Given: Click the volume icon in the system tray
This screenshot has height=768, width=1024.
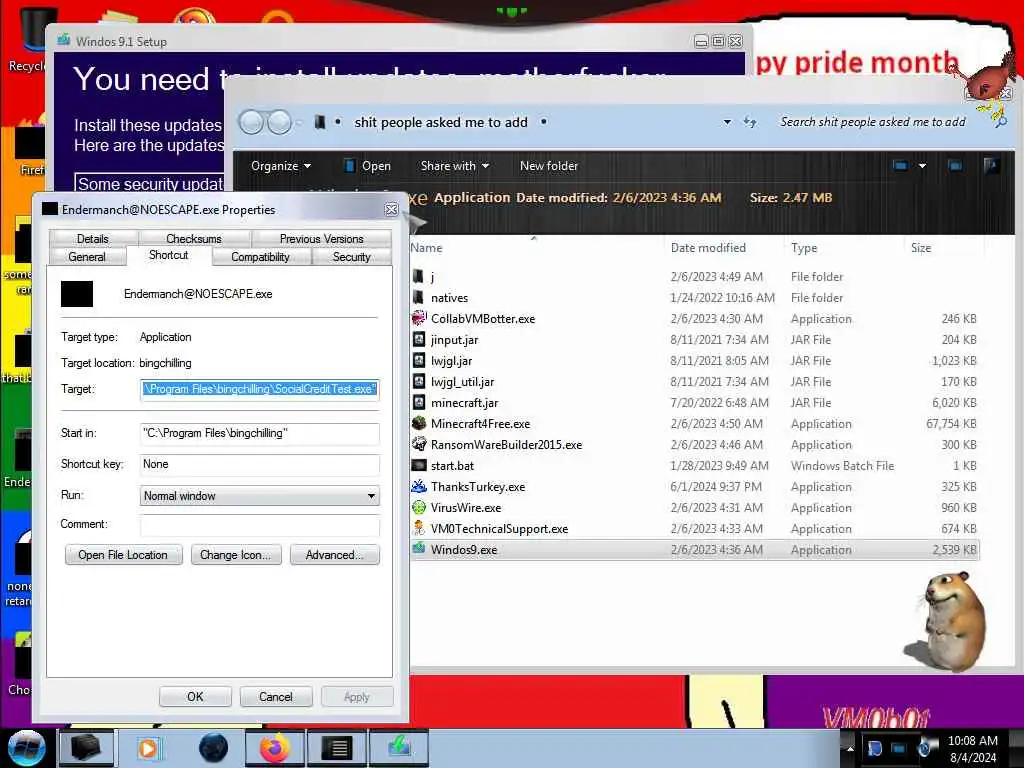Looking at the screenshot, I should tap(925, 748).
